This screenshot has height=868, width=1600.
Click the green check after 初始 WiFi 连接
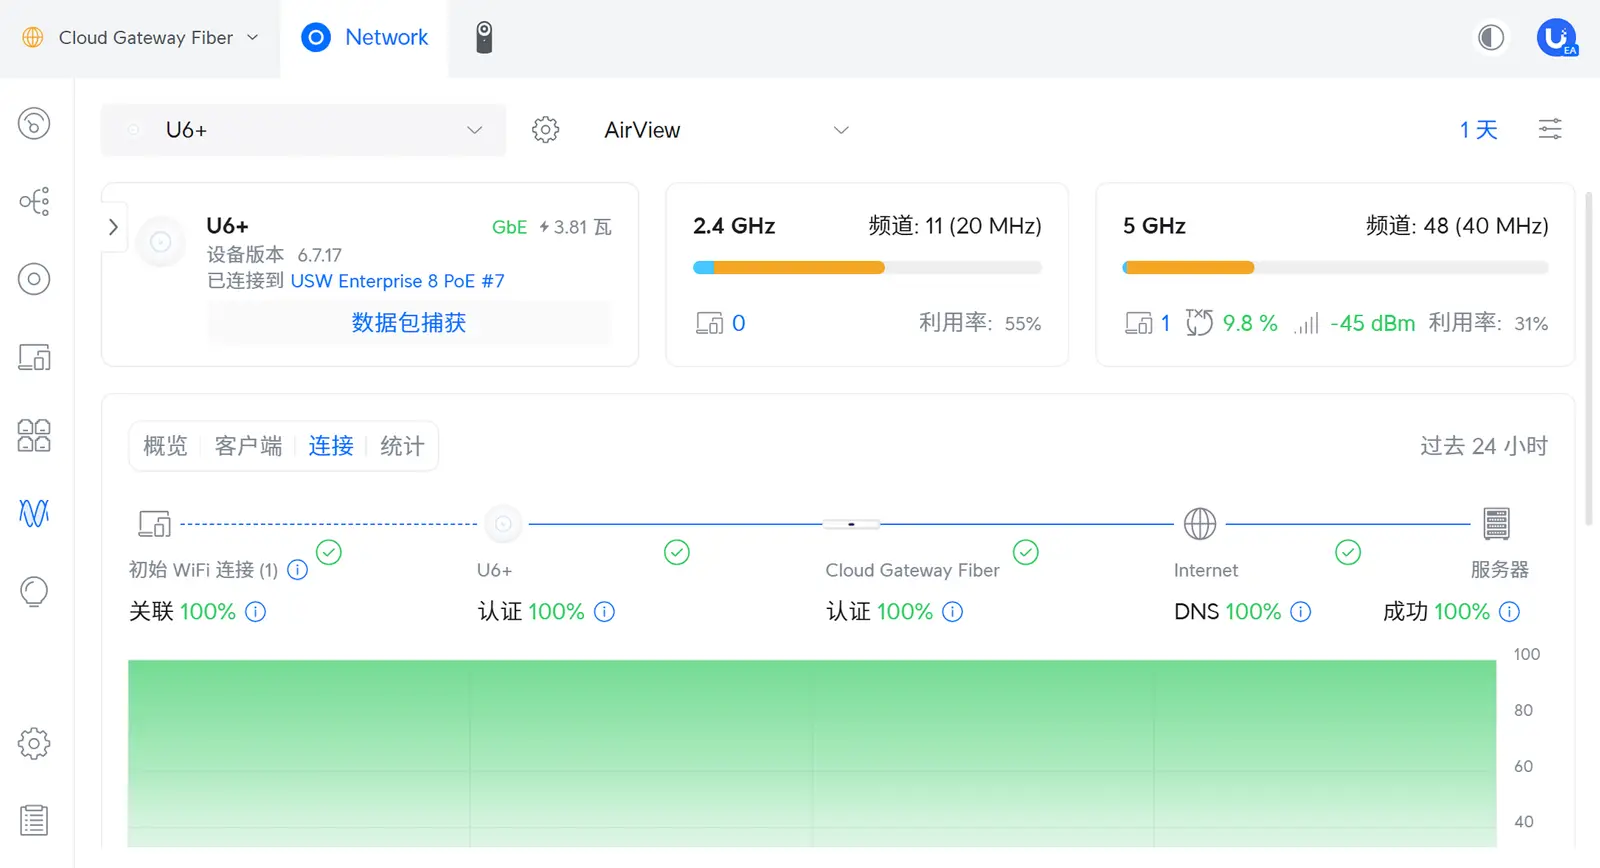point(329,552)
